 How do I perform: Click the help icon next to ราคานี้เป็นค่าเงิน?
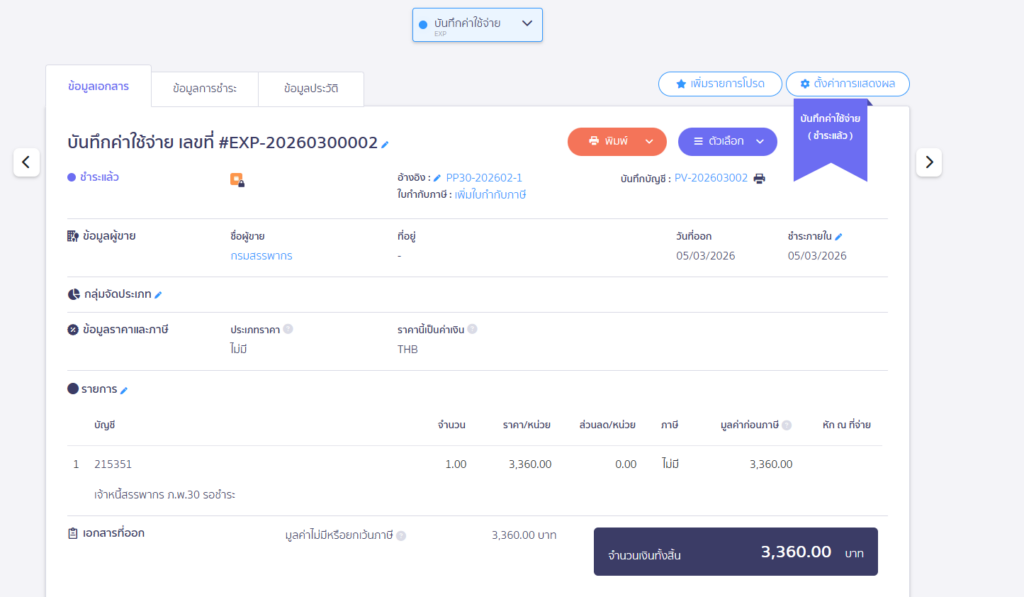472,329
